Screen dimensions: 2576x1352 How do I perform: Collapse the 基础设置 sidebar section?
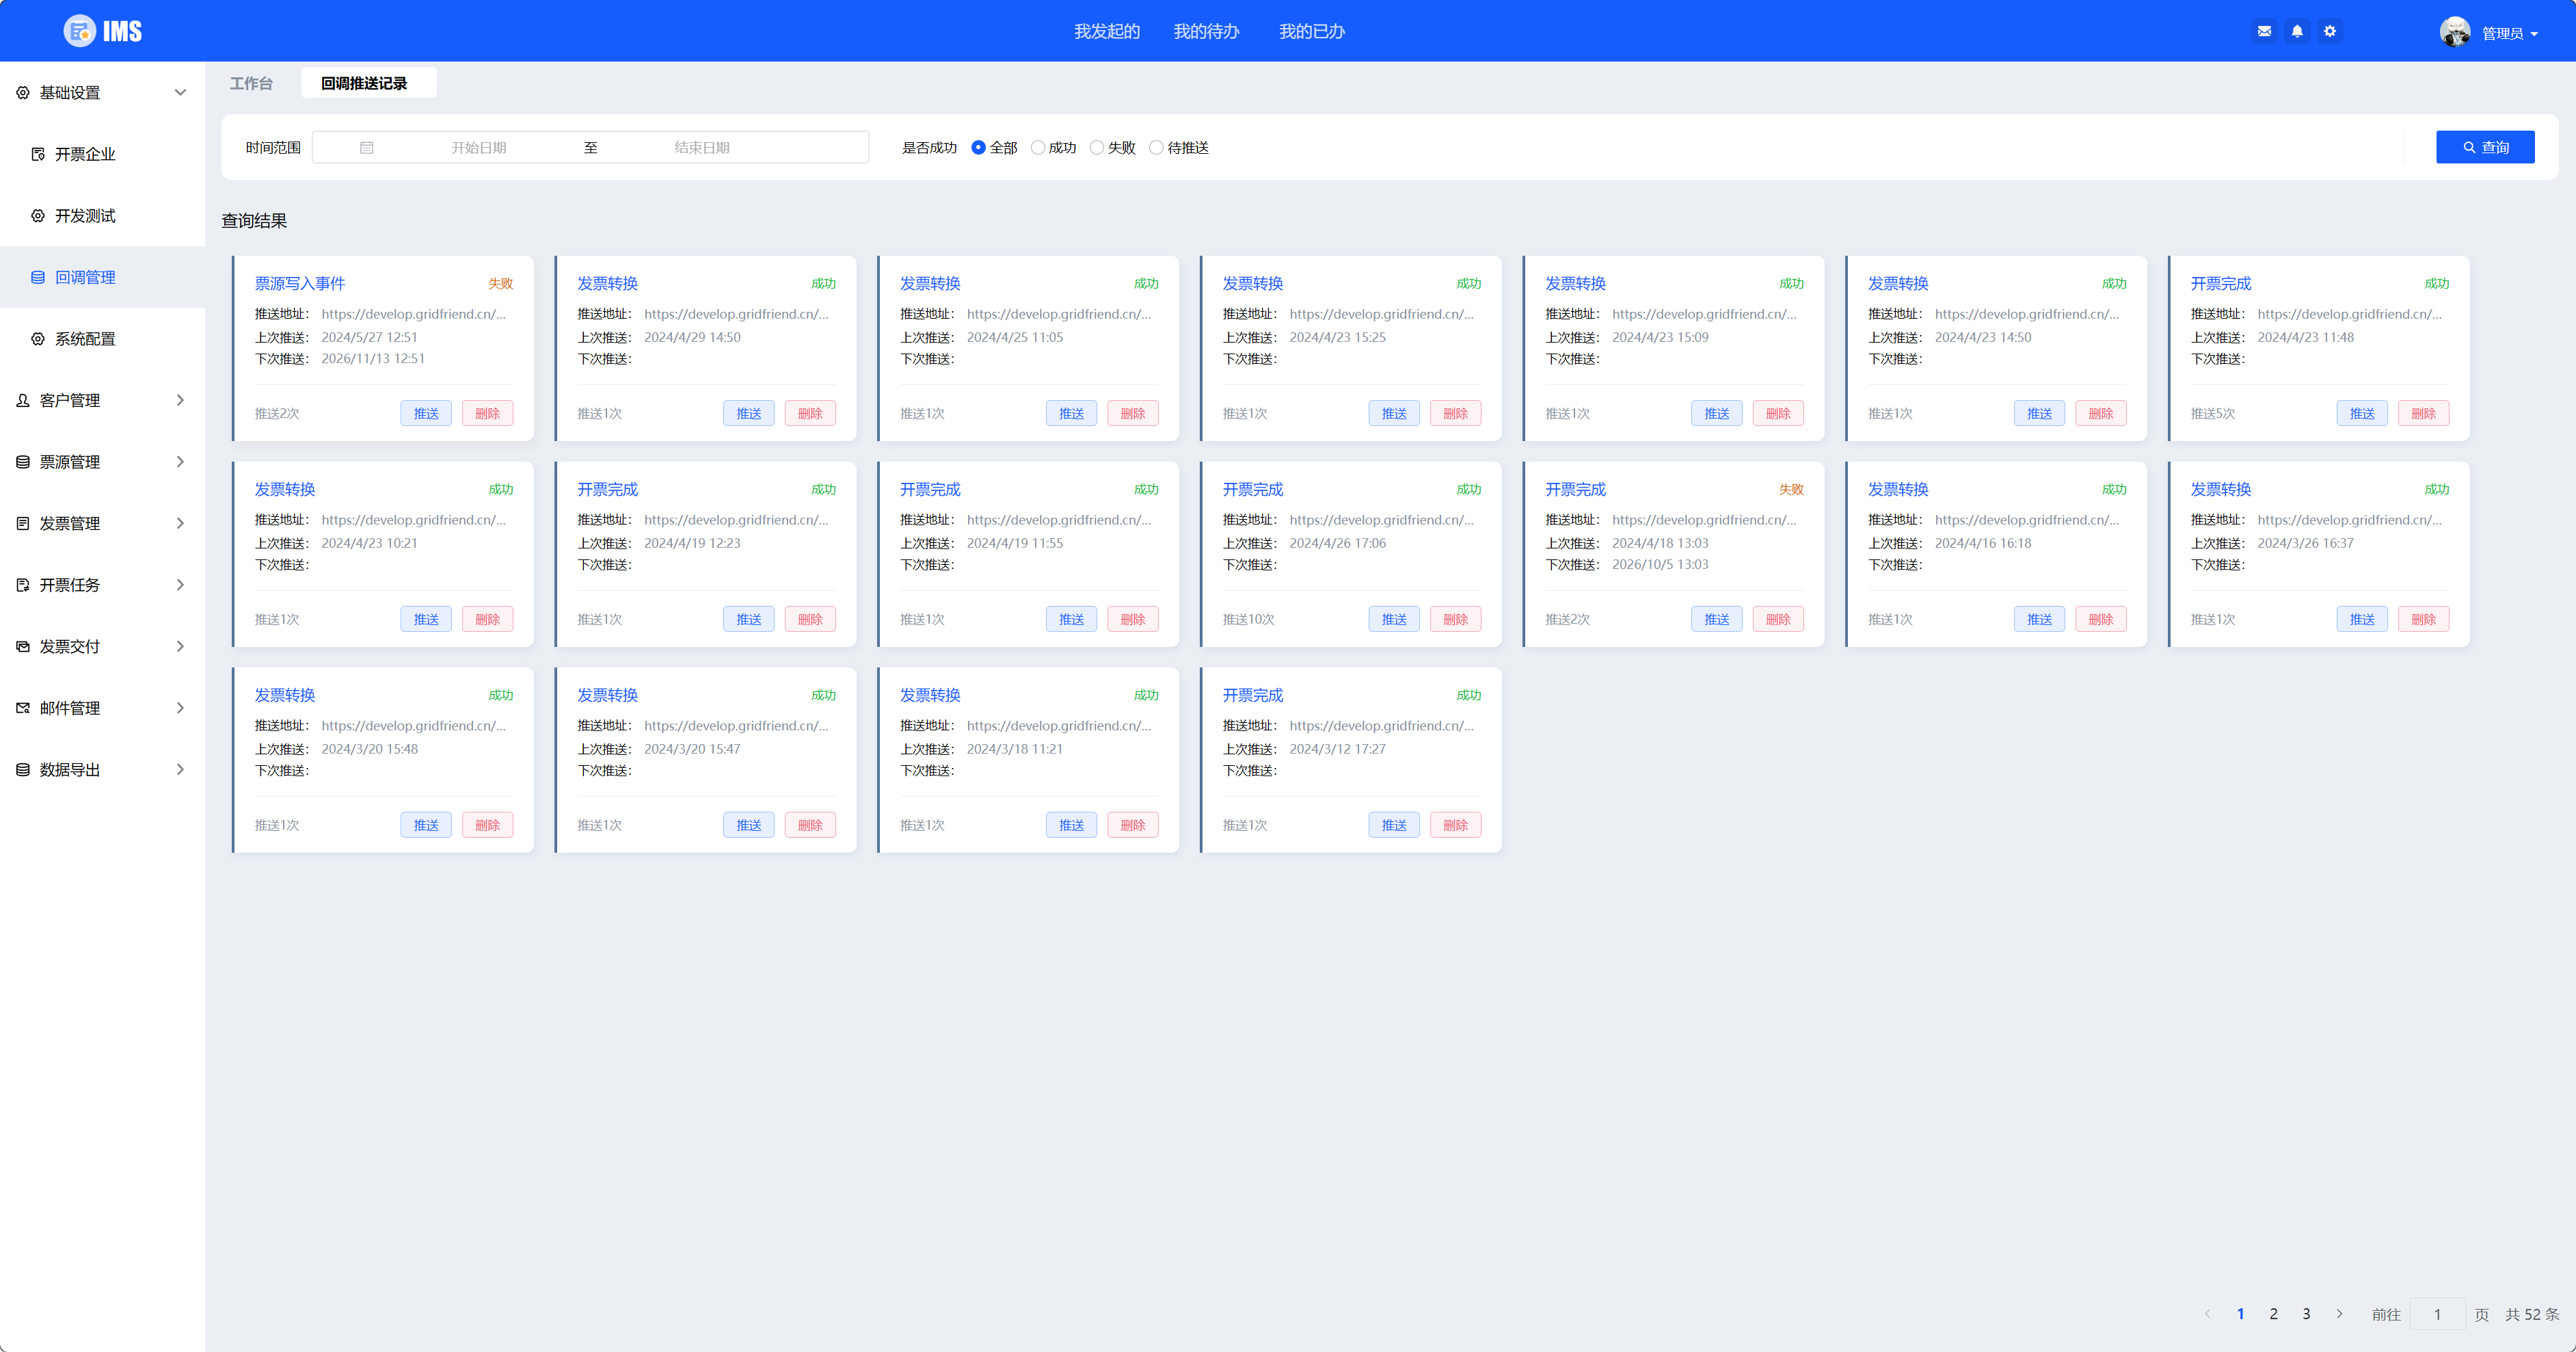[x=180, y=92]
